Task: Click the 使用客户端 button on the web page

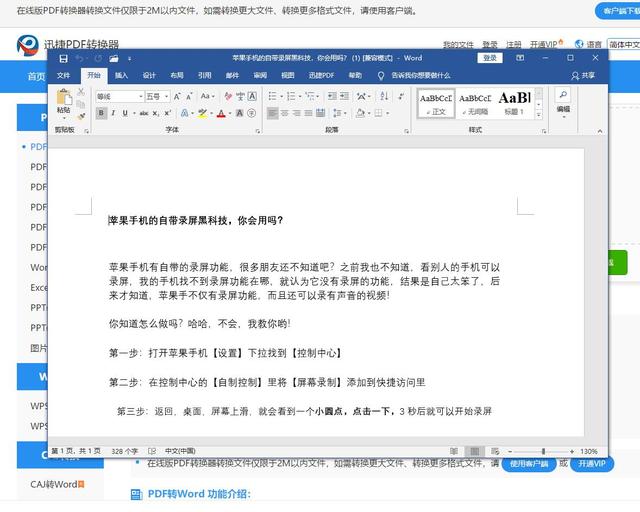Action: 529,464
